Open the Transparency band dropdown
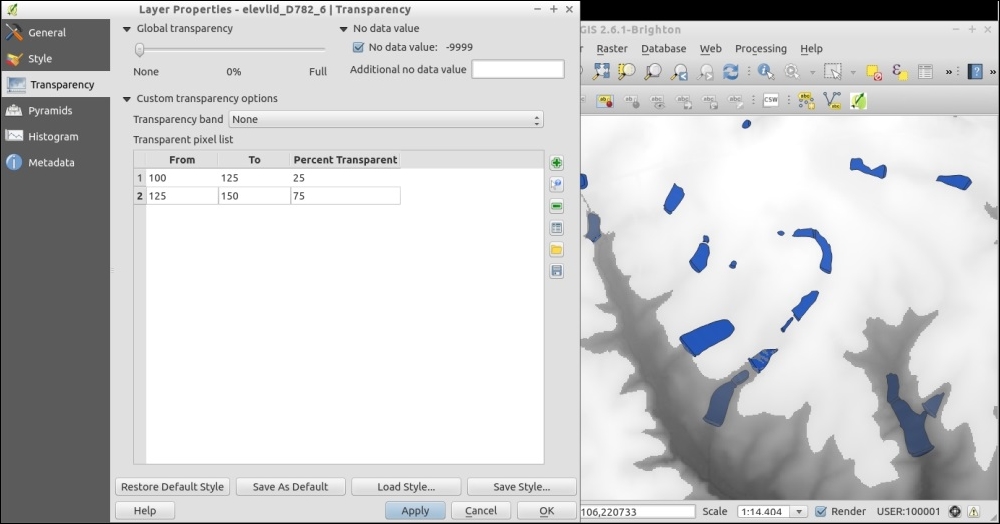The height and width of the screenshot is (524, 1000). point(386,119)
